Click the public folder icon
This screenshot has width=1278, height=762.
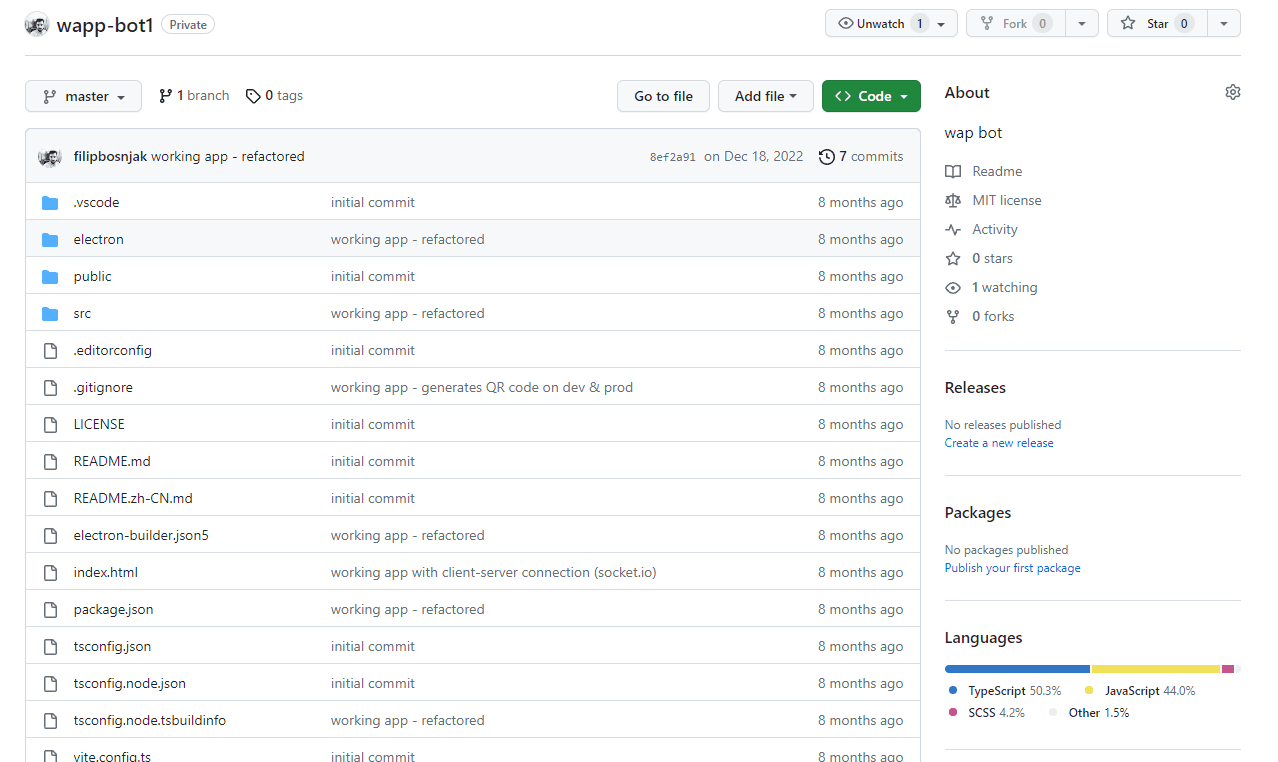point(50,276)
